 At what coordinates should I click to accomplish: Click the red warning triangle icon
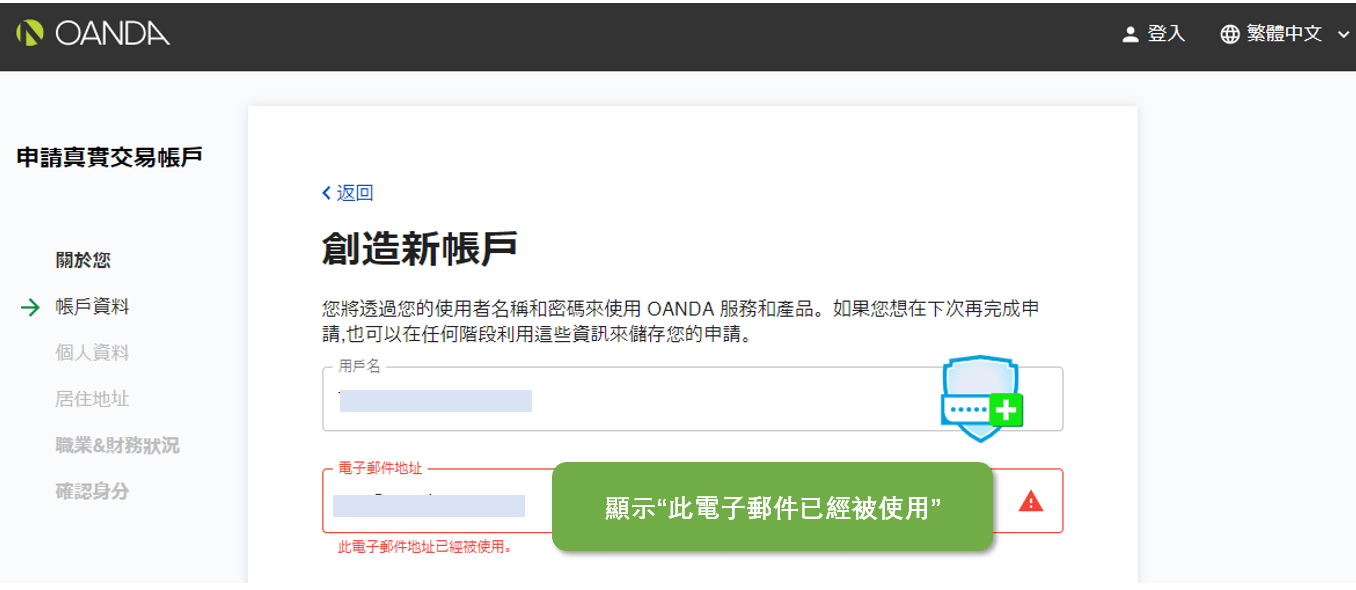pyautogui.click(x=1030, y=501)
